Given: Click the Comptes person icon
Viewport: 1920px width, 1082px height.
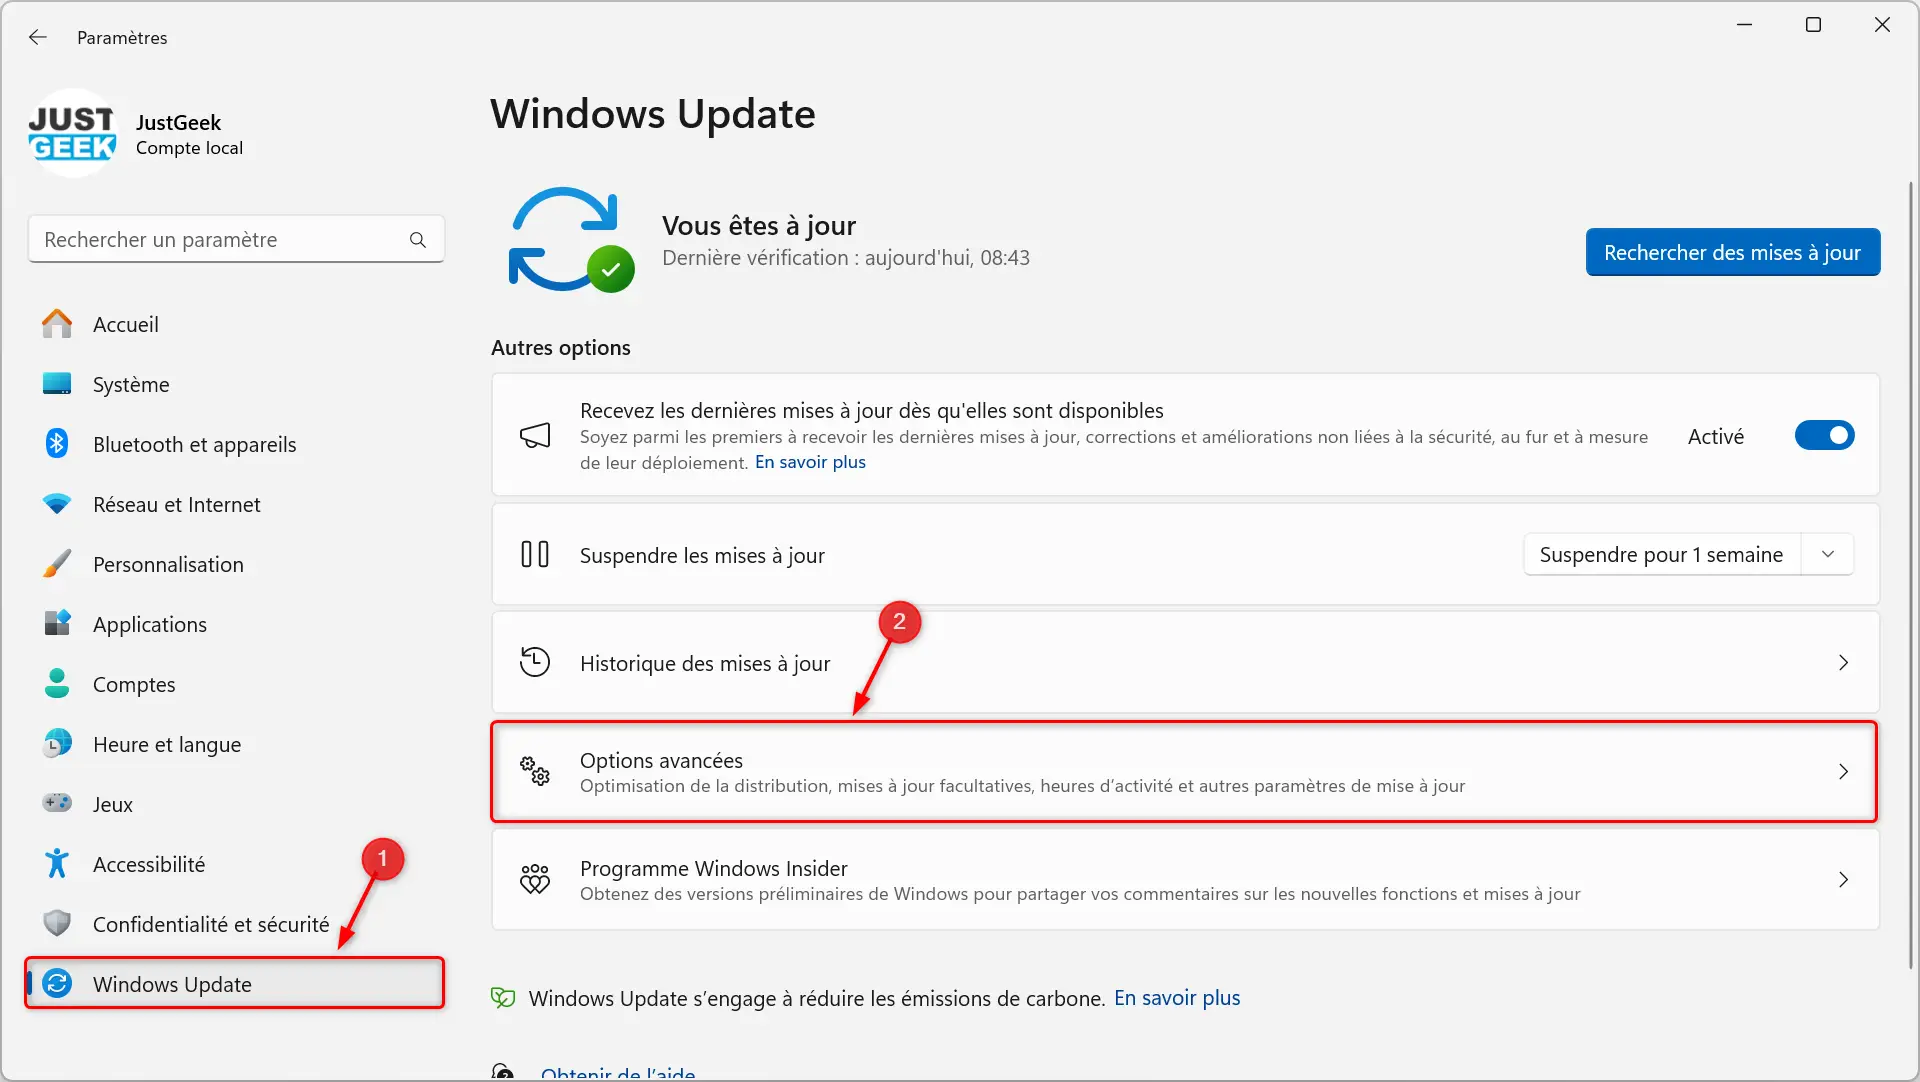Looking at the screenshot, I should (x=57, y=684).
